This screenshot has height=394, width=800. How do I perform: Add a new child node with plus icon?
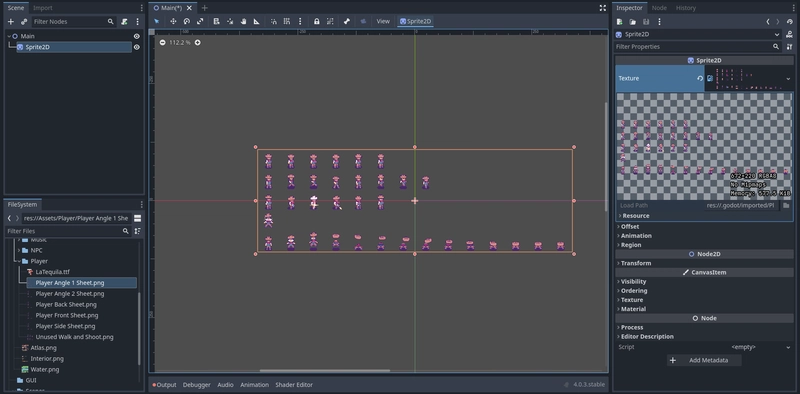pyautogui.click(x=11, y=21)
